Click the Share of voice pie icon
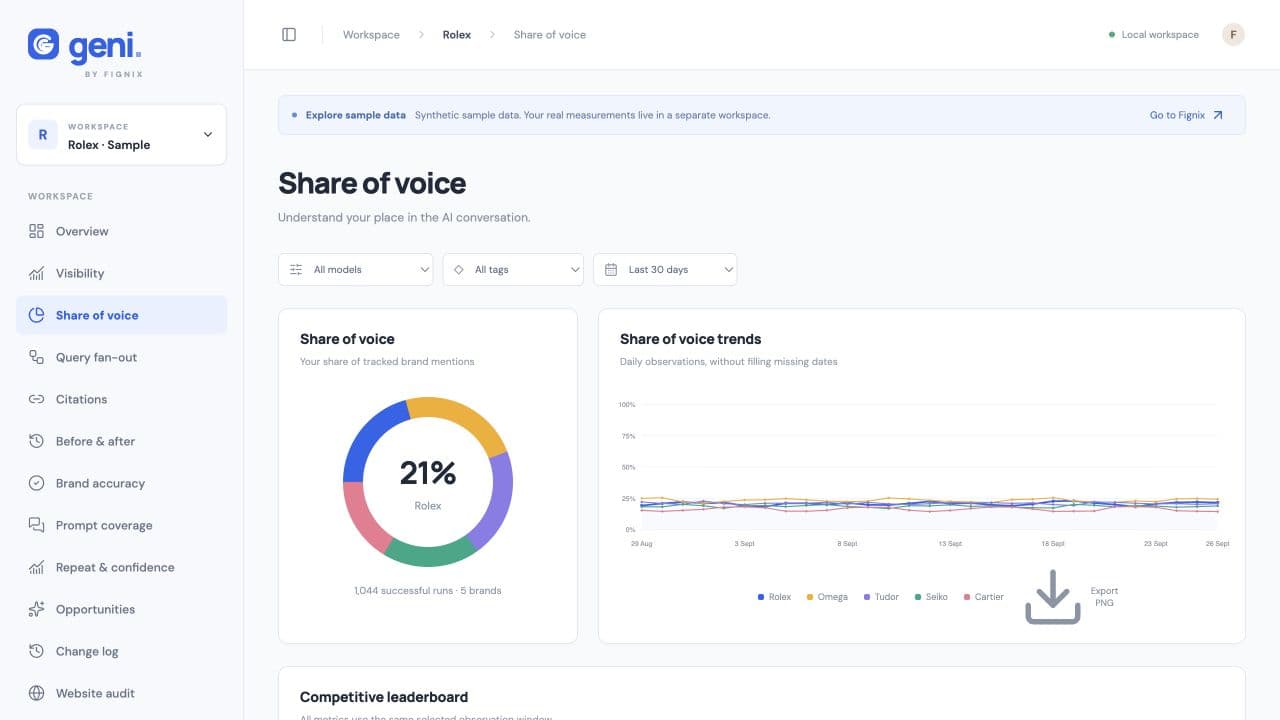 pyautogui.click(x=36, y=315)
